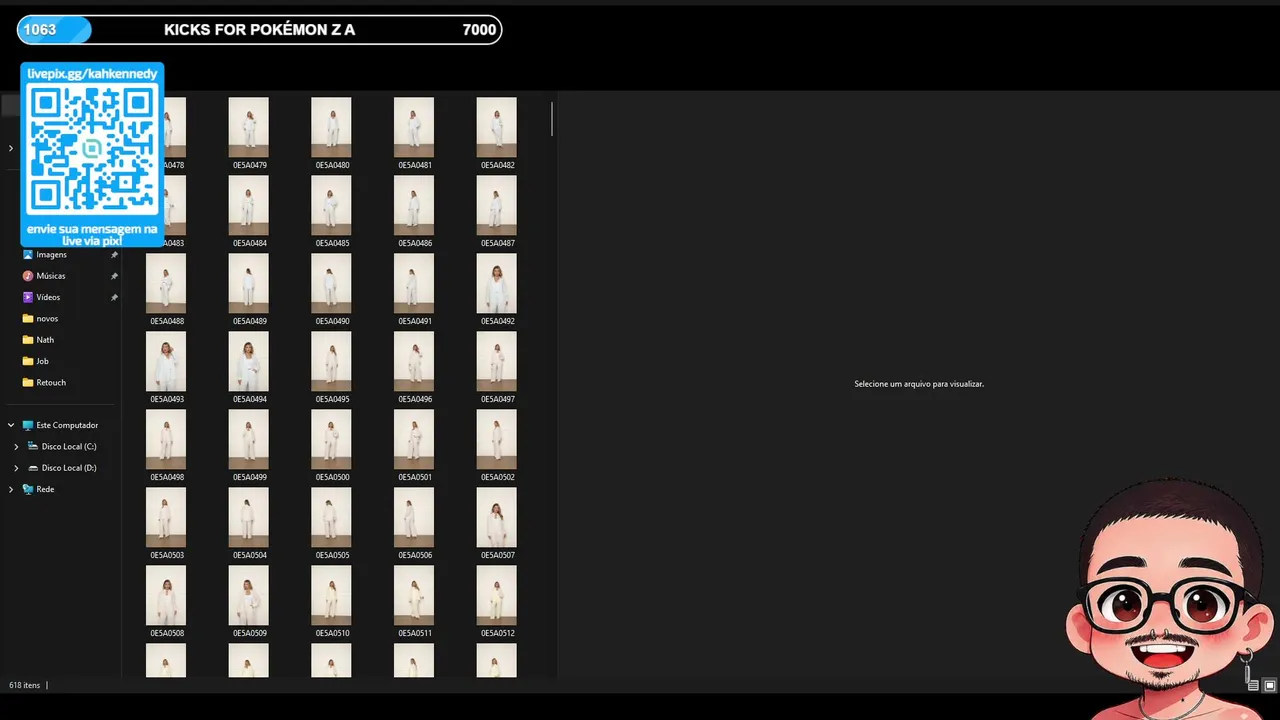The height and width of the screenshot is (720, 1280).
Task: Click the file name 0E5A0491
Action: tap(415, 321)
